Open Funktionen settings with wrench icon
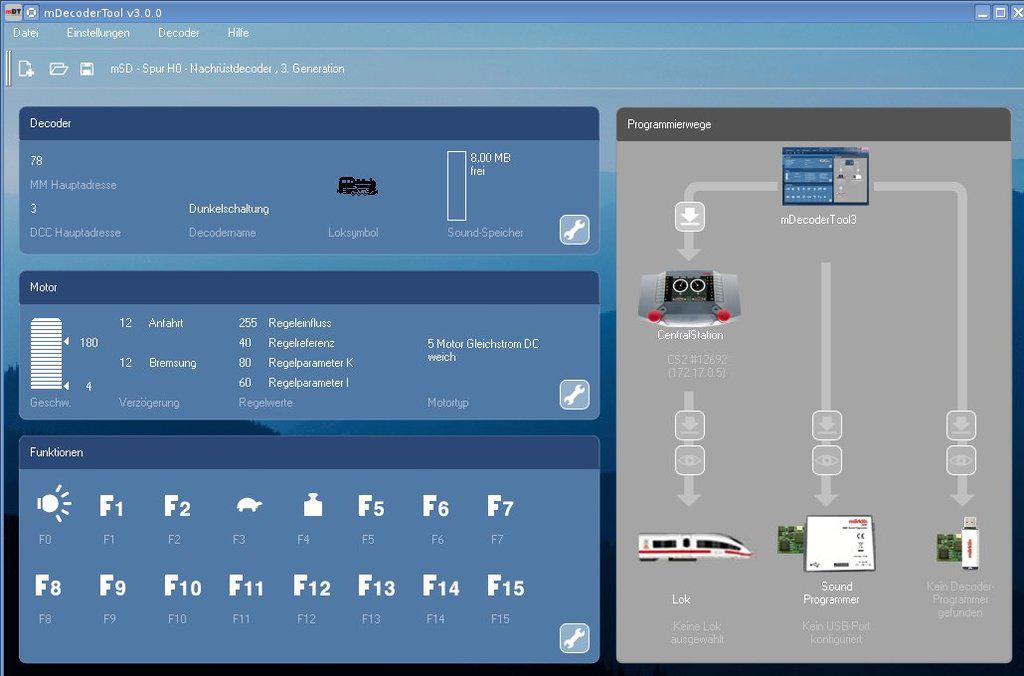The height and width of the screenshot is (676, 1024). click(574, 637)
